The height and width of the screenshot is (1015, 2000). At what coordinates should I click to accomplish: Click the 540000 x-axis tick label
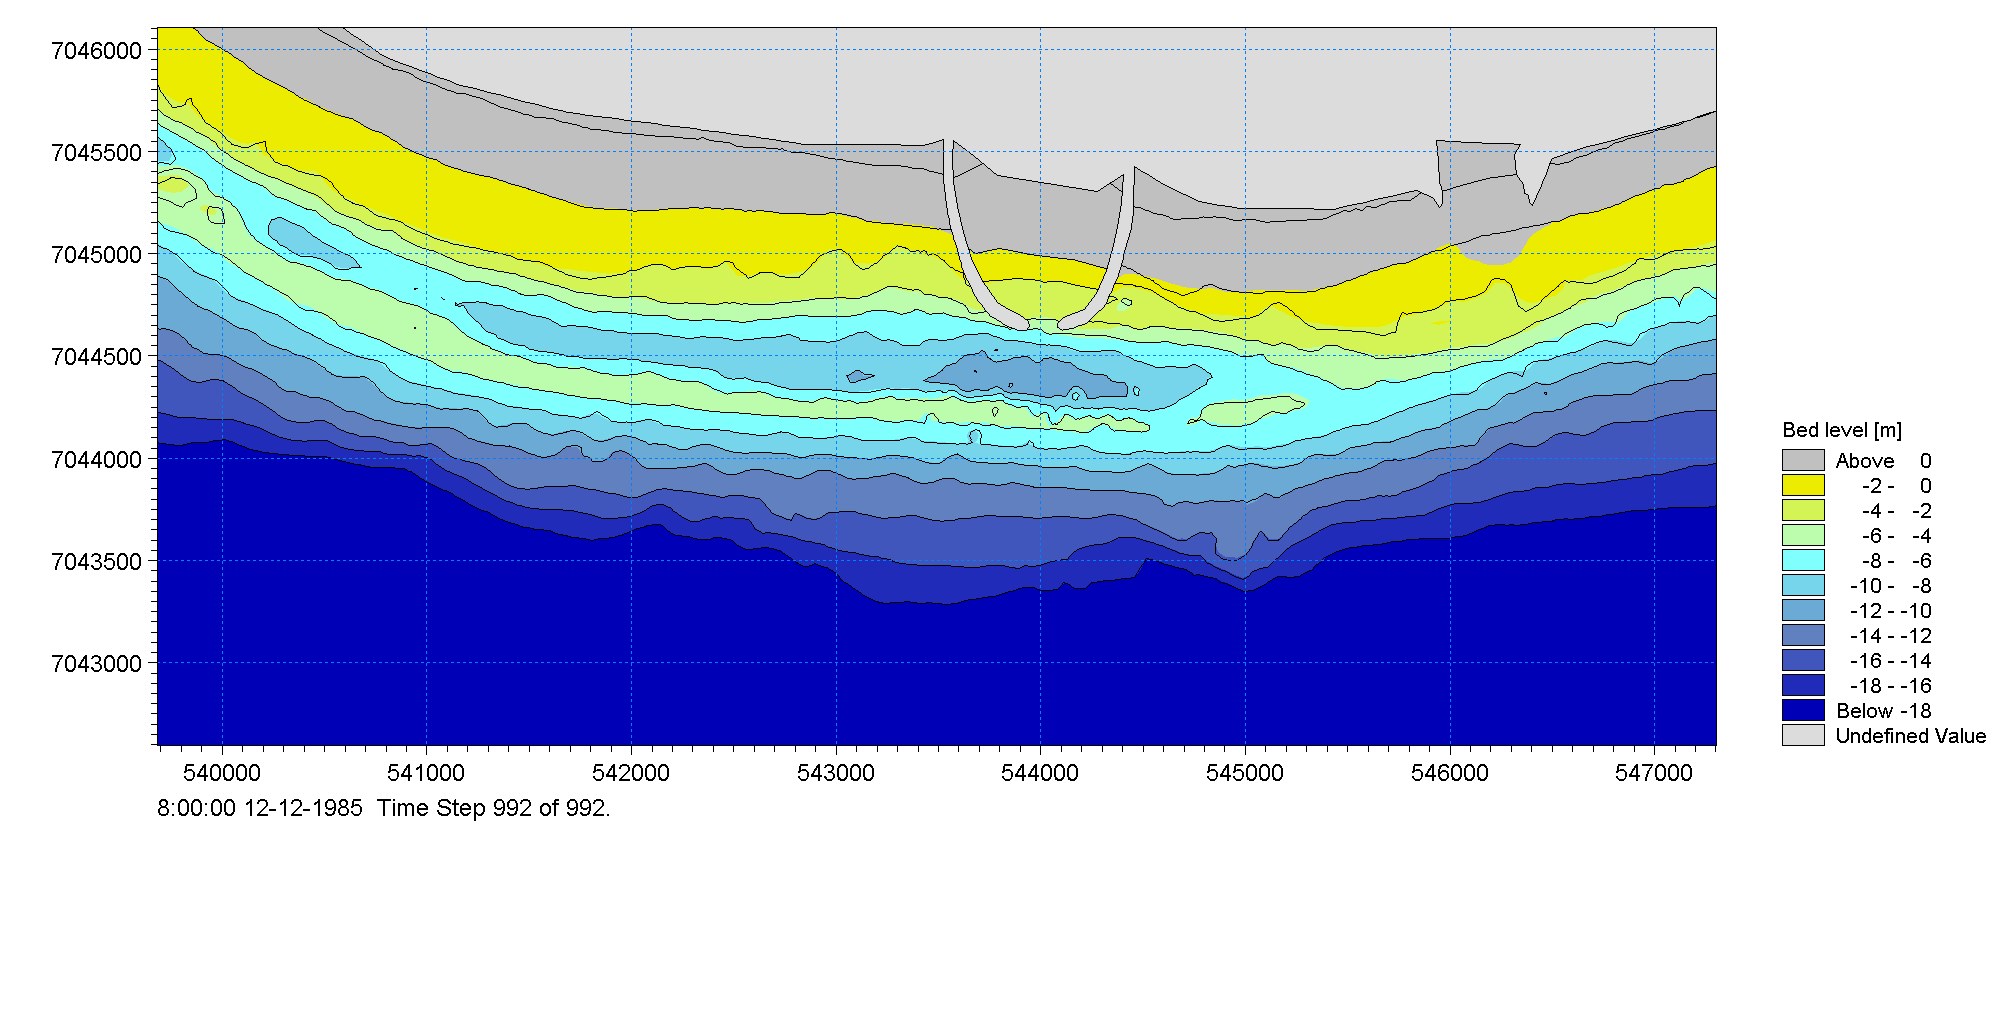pos(222,773)
